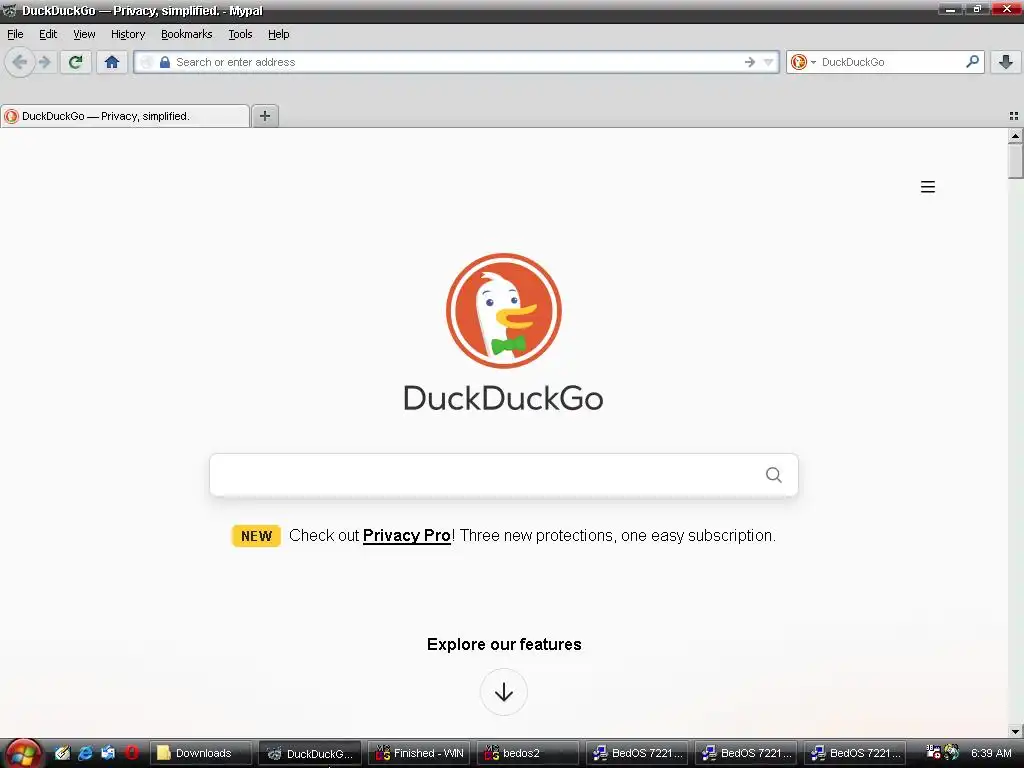Open the View menu
This screenshot has width=1024, height=768.
84,34
